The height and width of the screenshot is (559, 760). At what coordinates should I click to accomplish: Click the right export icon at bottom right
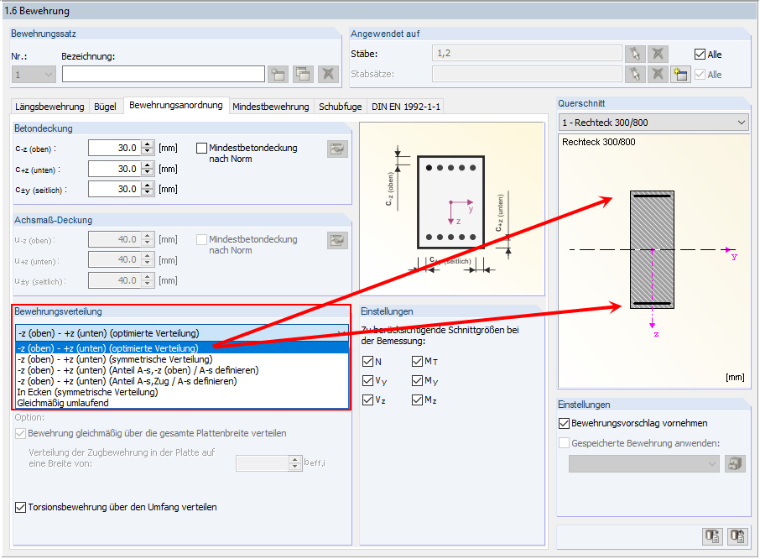coord(737,536)
